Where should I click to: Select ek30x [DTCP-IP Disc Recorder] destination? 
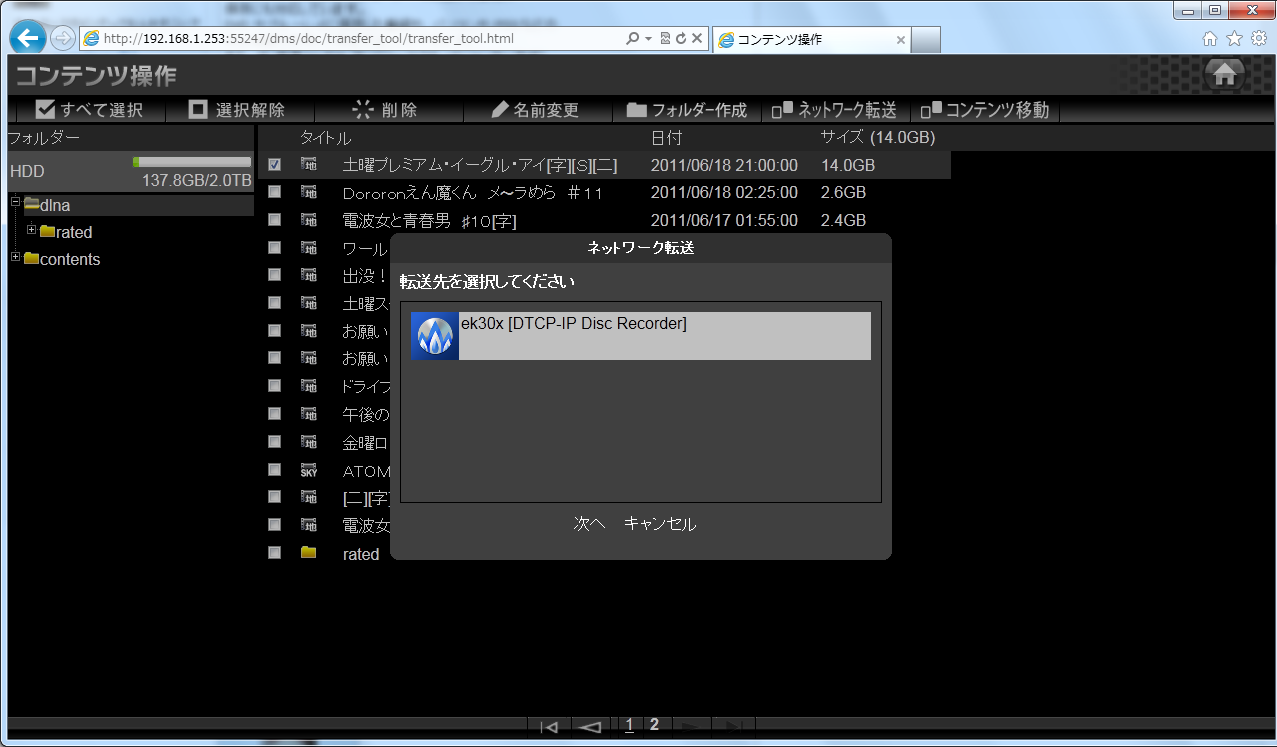point(641,336)
